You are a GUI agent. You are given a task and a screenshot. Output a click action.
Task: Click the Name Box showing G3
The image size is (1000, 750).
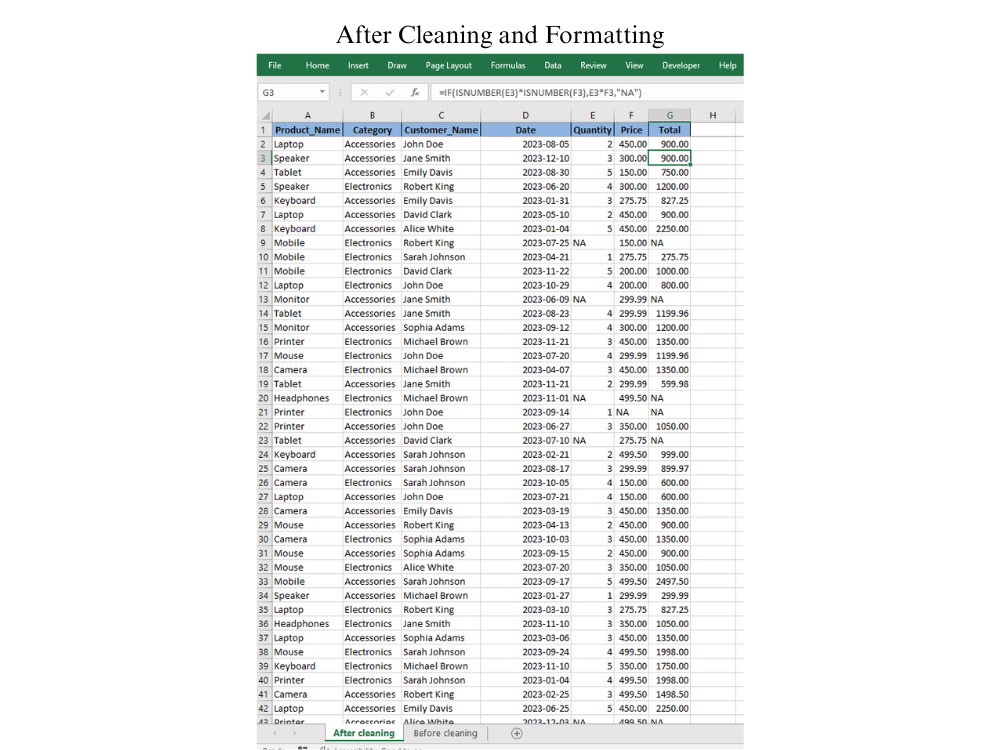(x=288, y=92)
